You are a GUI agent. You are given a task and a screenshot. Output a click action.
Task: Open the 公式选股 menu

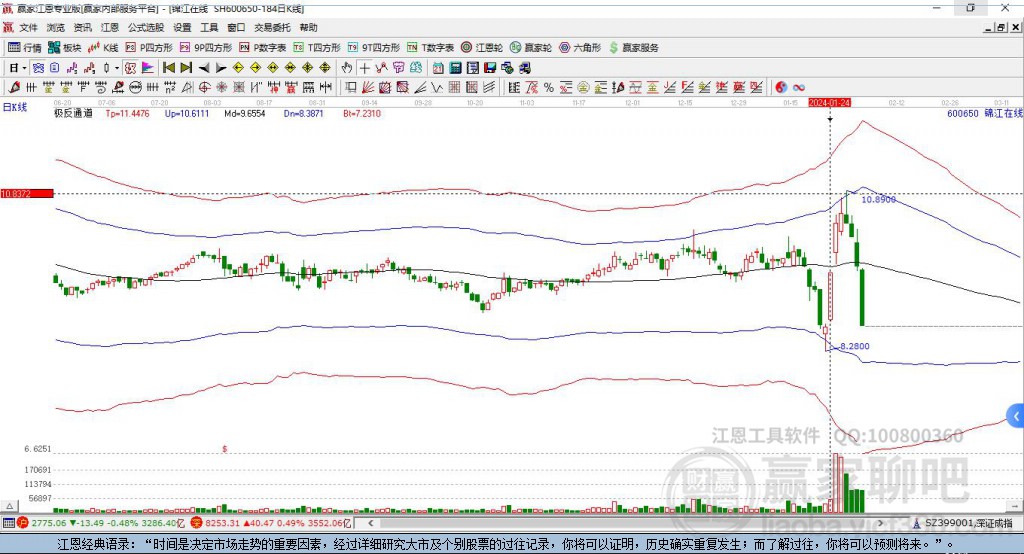pyautogui.click(x=146, y=27)
